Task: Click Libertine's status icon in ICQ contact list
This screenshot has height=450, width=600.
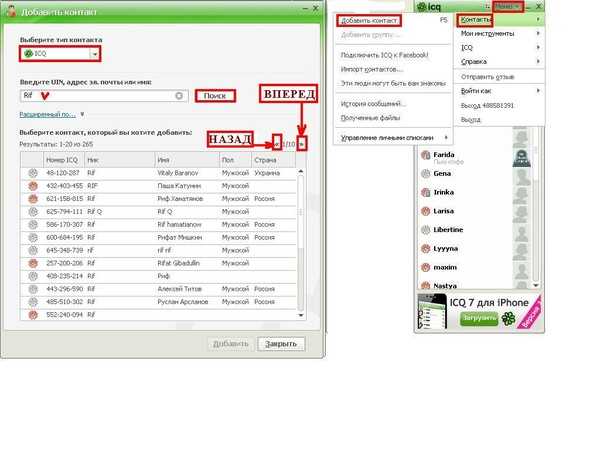Action: (426, 230)
